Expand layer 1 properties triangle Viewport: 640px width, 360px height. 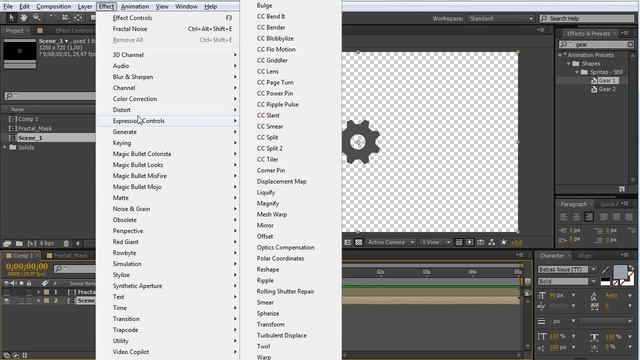[x=38, y=292]
